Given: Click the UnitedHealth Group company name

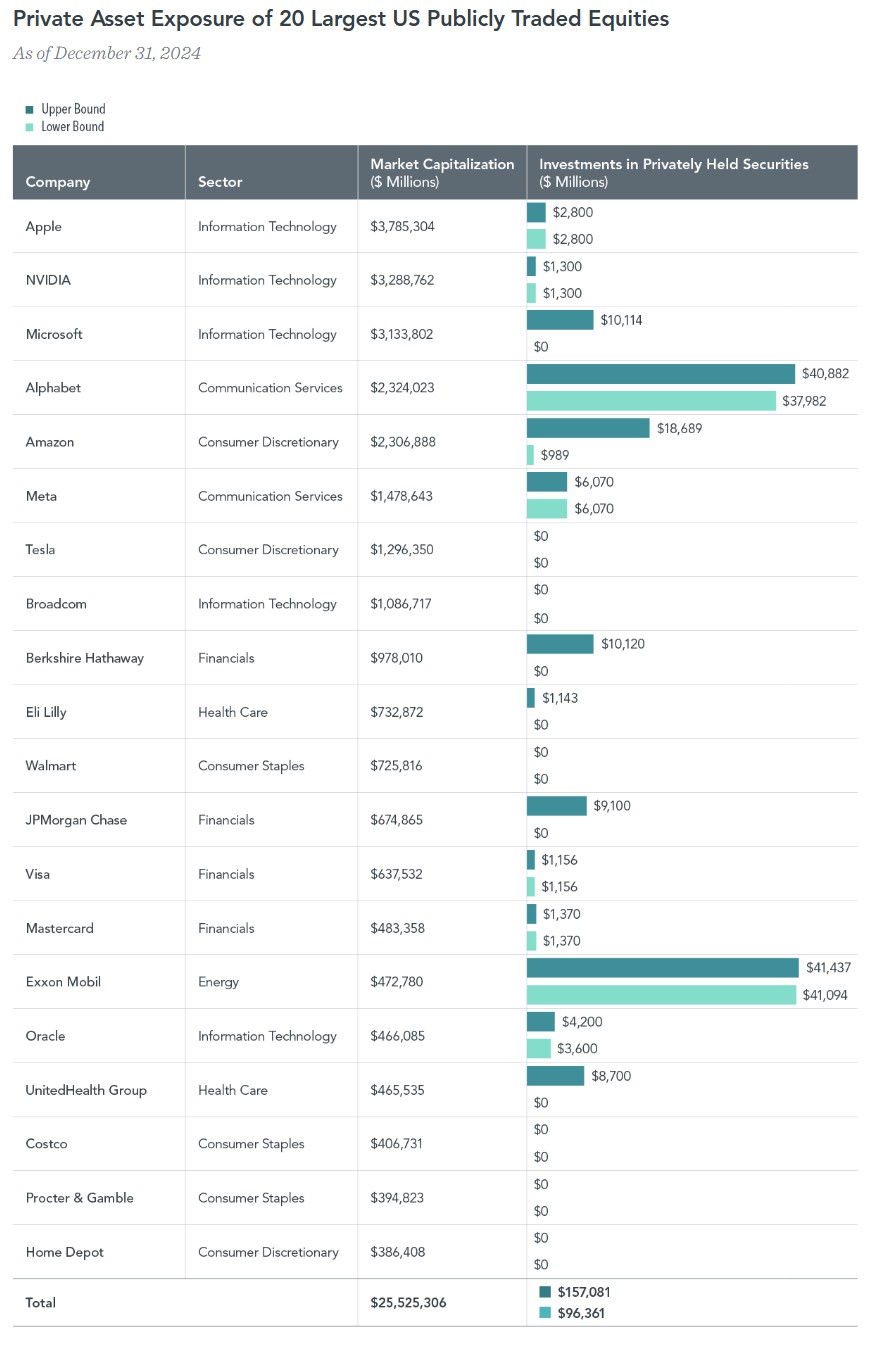Looking at the screenshot, I should click(x=86, y=1090).
